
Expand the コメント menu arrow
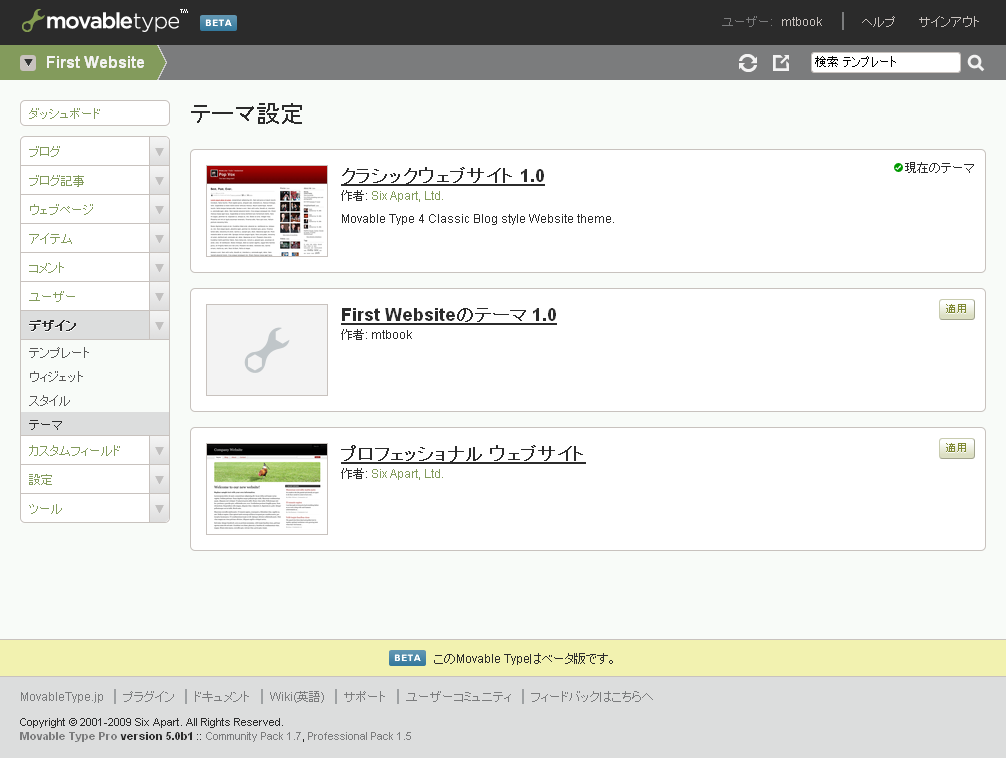(x=159, y=267)
